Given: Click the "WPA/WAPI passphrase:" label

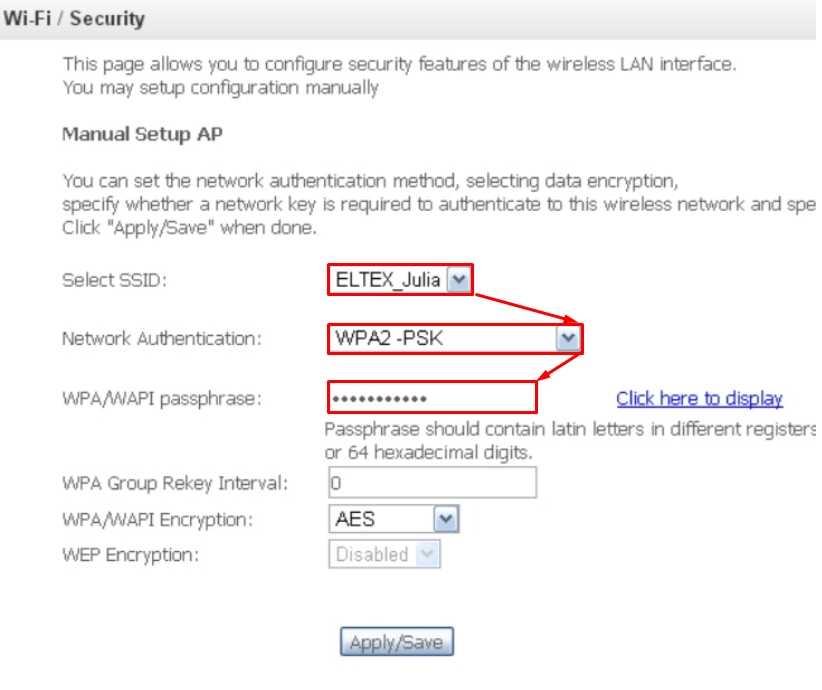Looking at the screenshot, I should (161, 399).
